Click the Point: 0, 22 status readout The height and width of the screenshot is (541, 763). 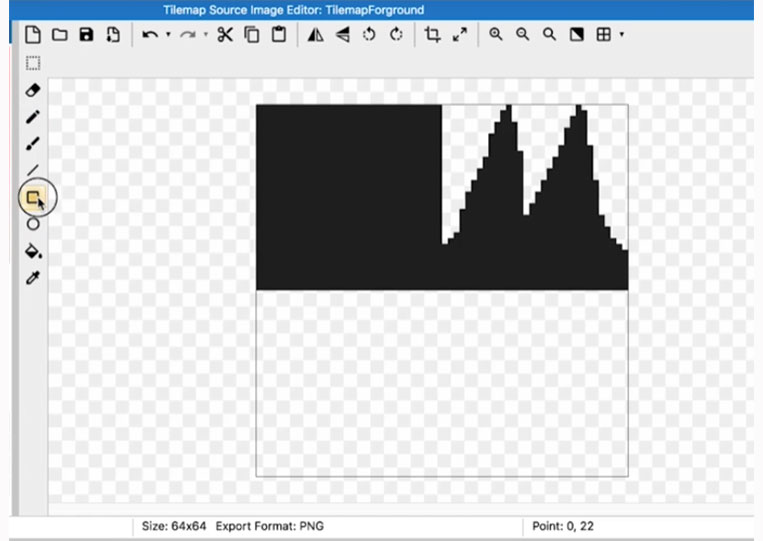(x=563, y=526)
